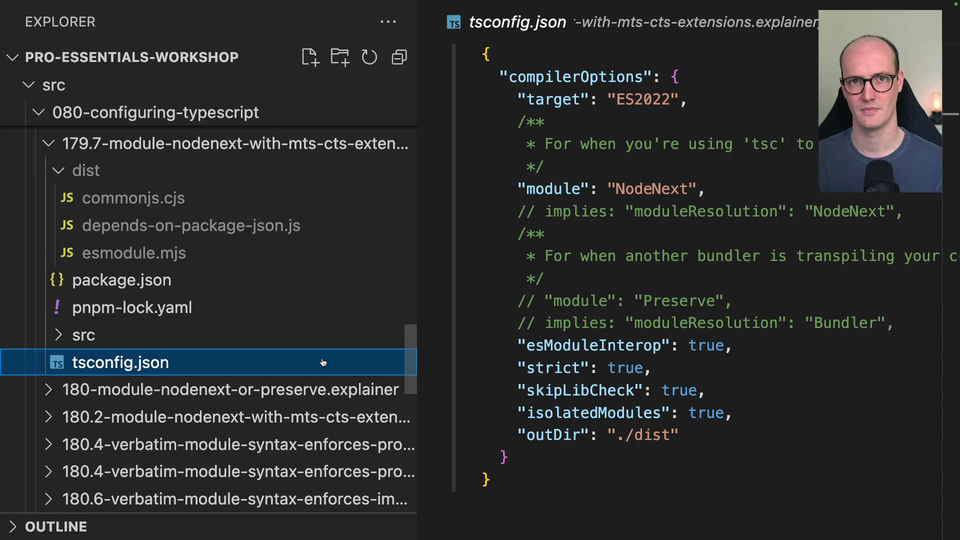Click the Explorer vertical scrollbar thumb

[410, 358]
